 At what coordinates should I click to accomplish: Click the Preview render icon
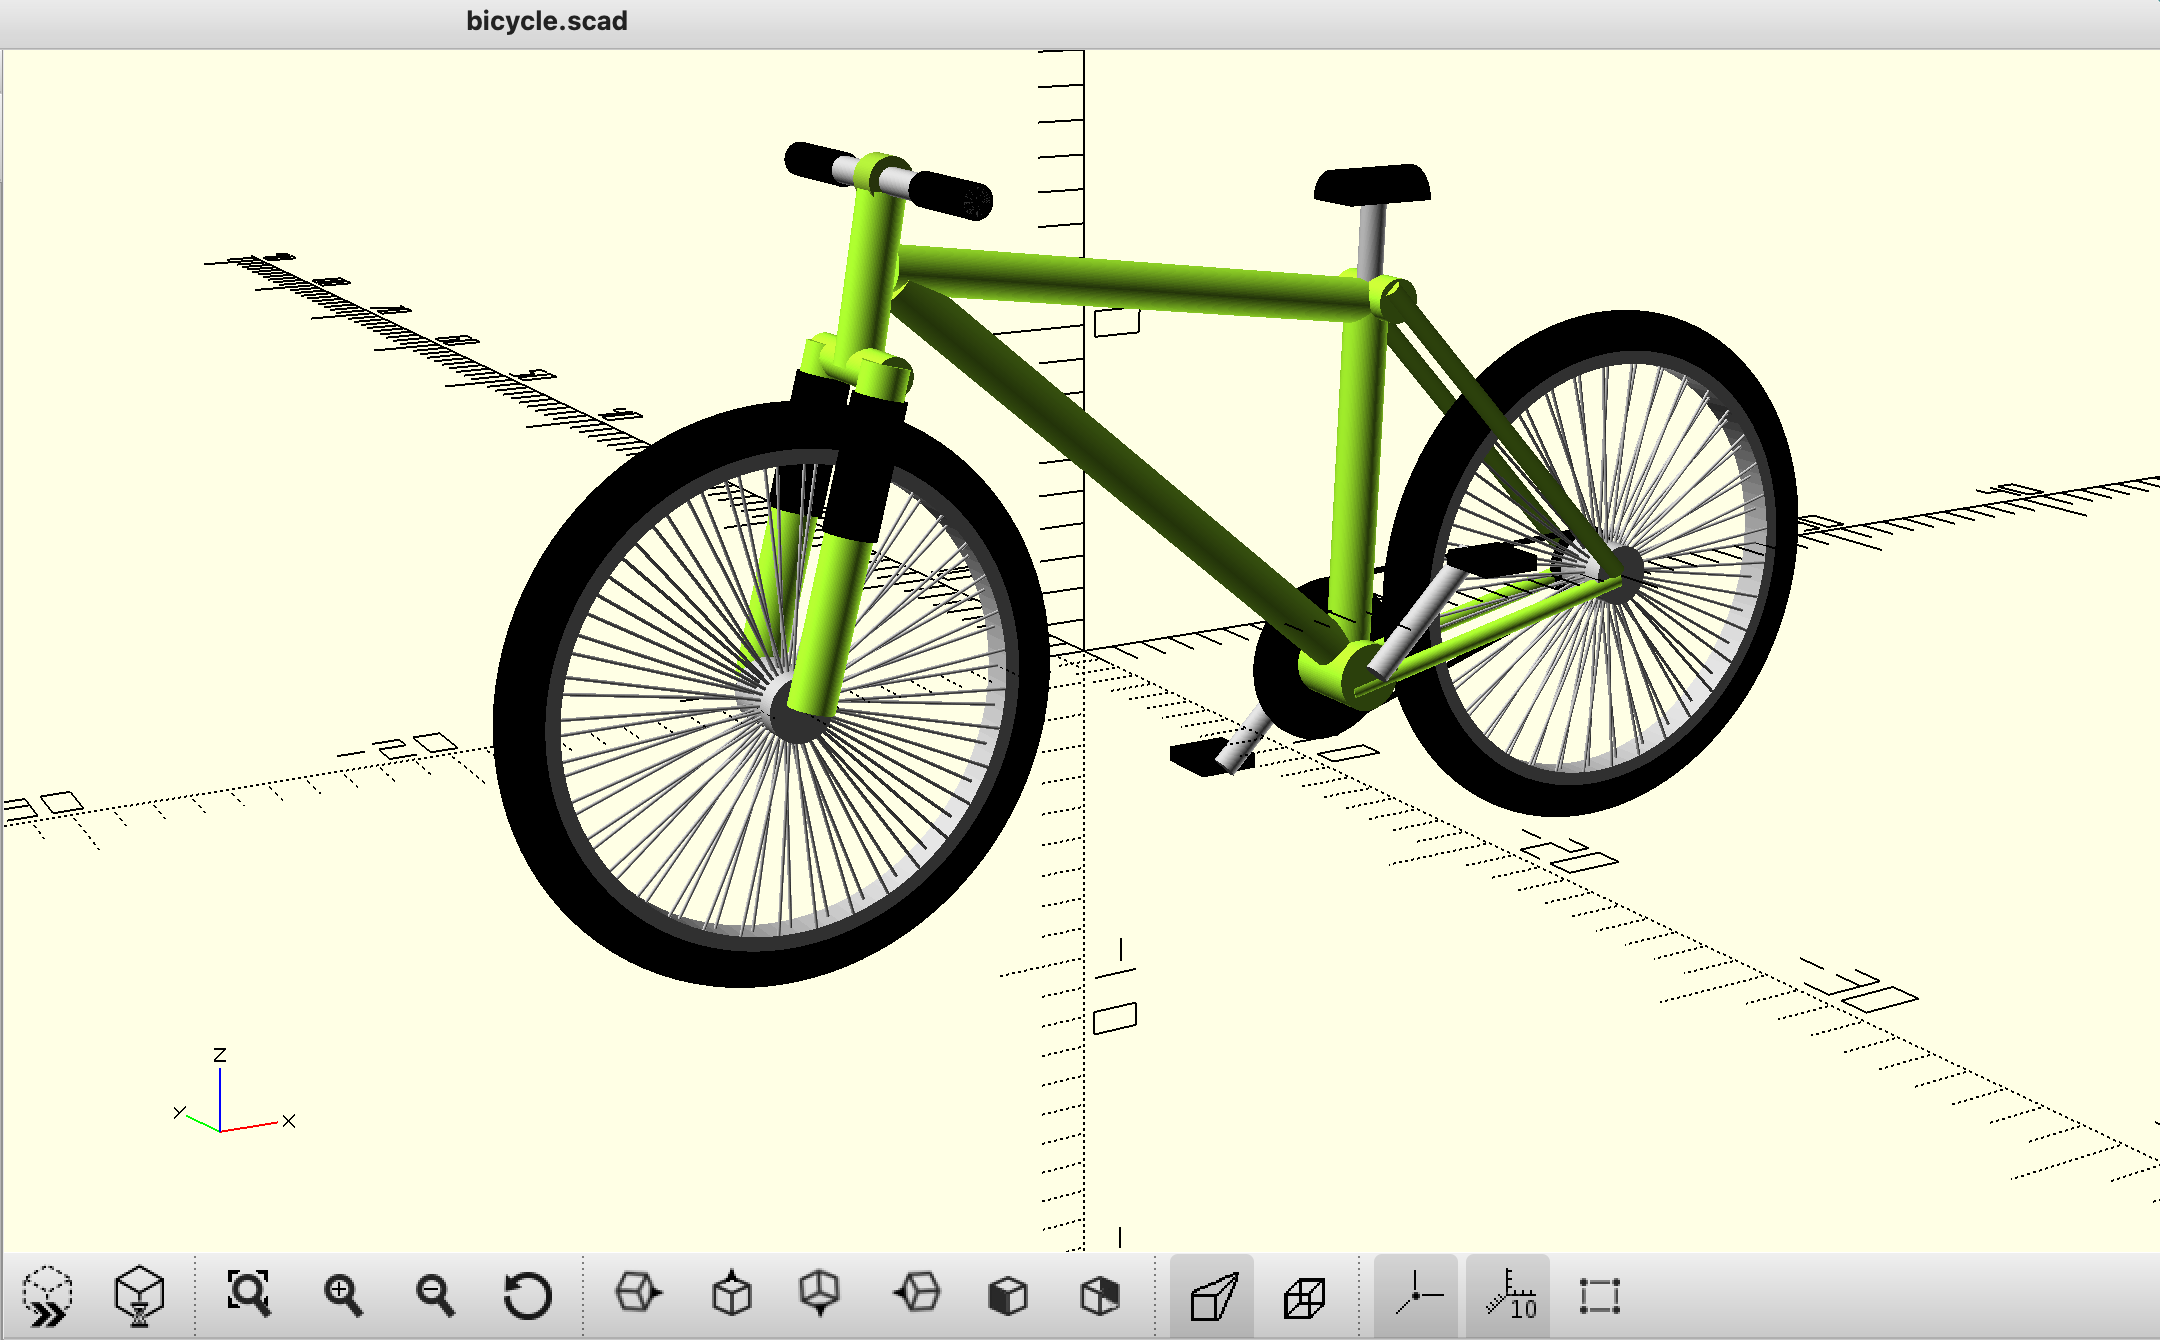tap(47, 1296)
